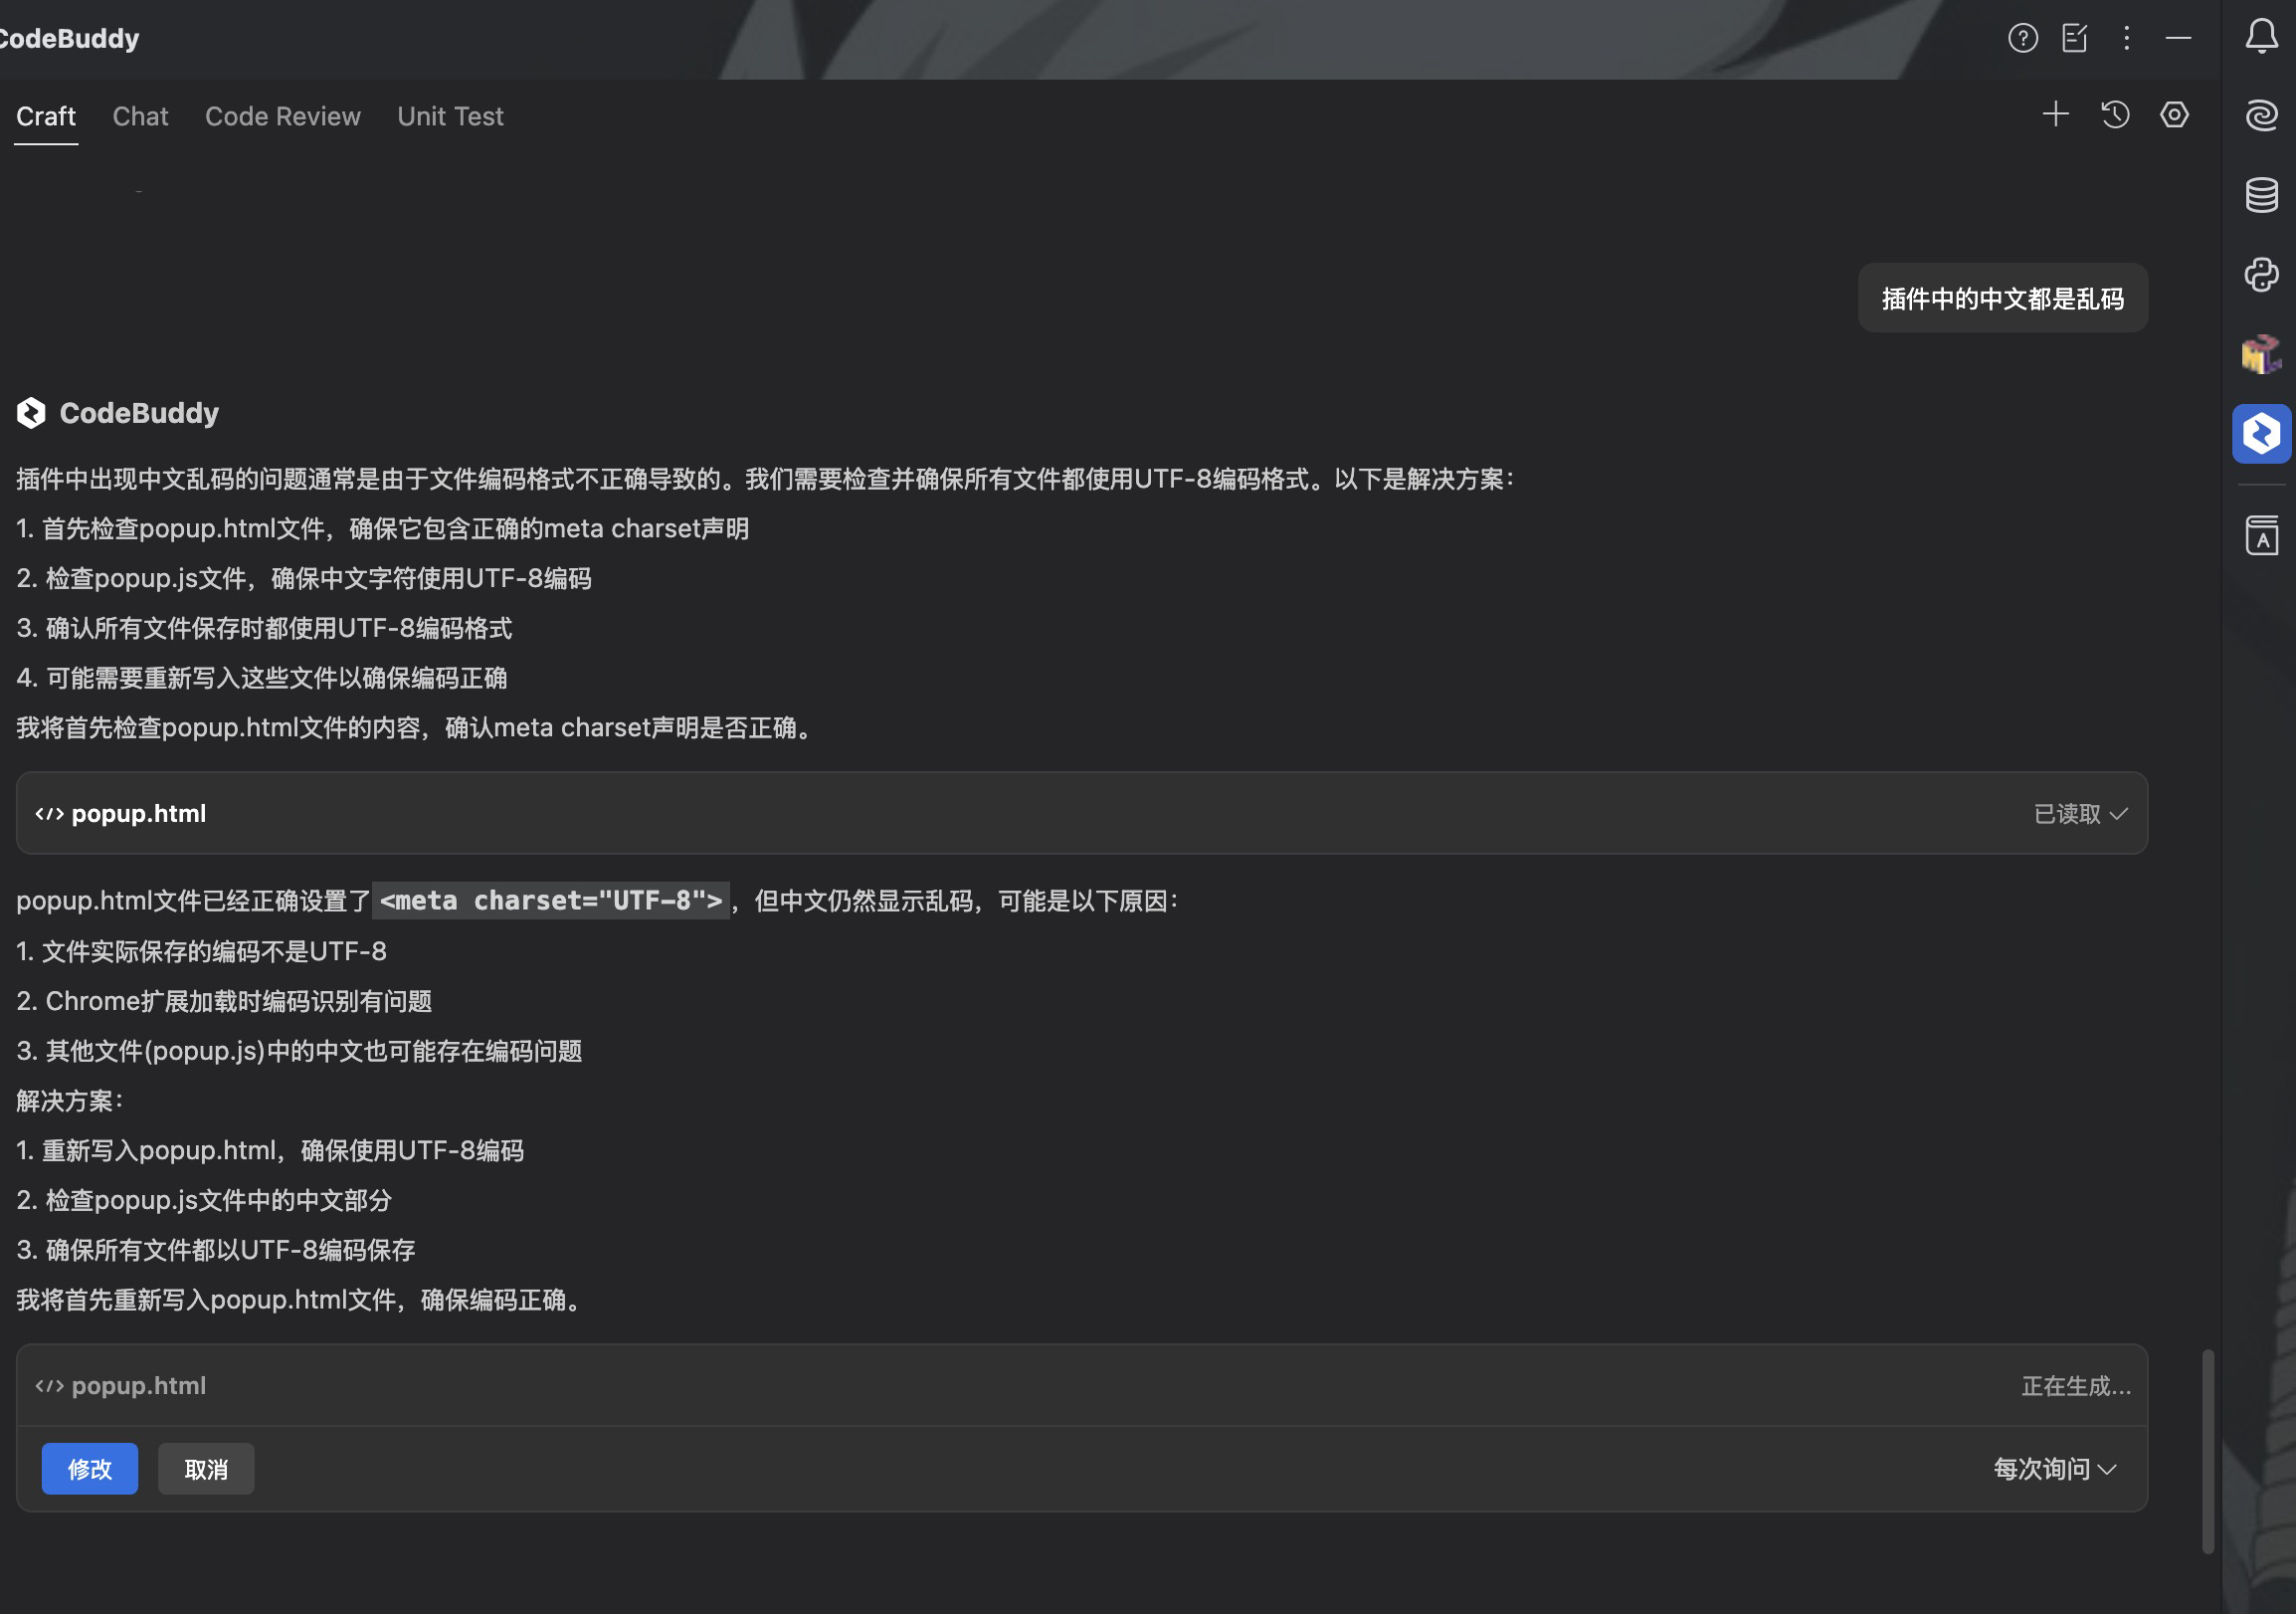This screenshot has height=1614, width=2296.
Task: Open the translation document sidebar icon
Action: (2261, 536)
